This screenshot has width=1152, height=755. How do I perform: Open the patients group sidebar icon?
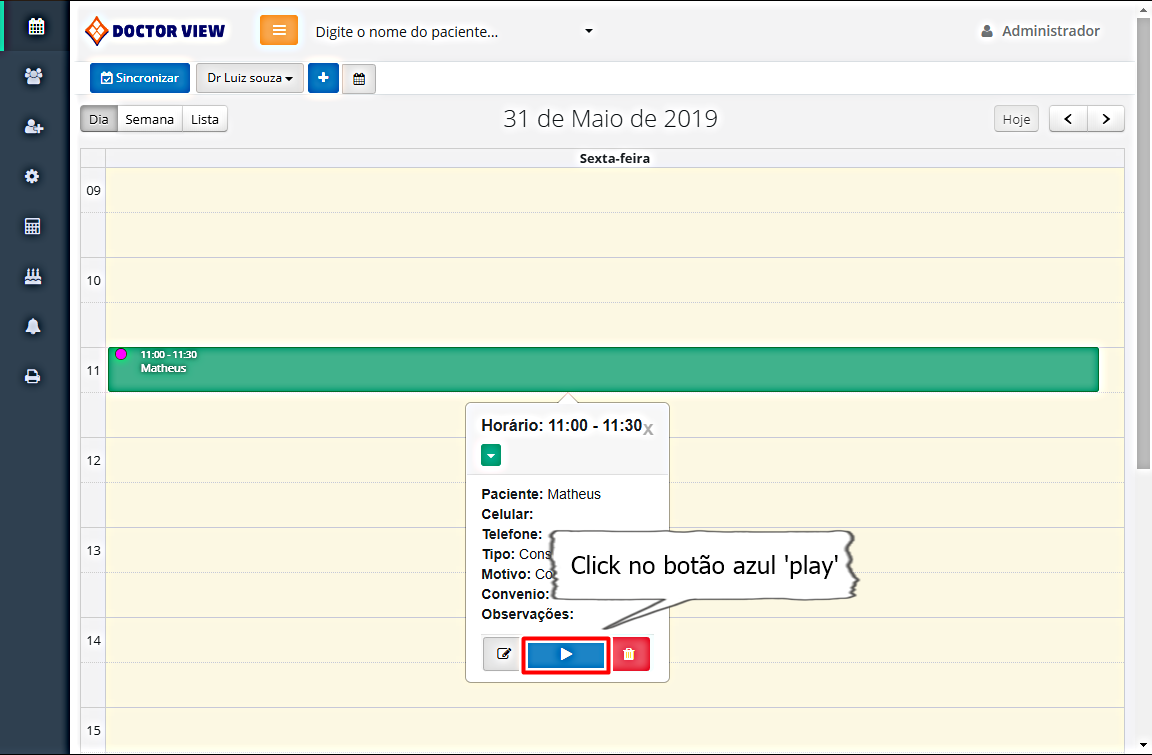(34, 76)
